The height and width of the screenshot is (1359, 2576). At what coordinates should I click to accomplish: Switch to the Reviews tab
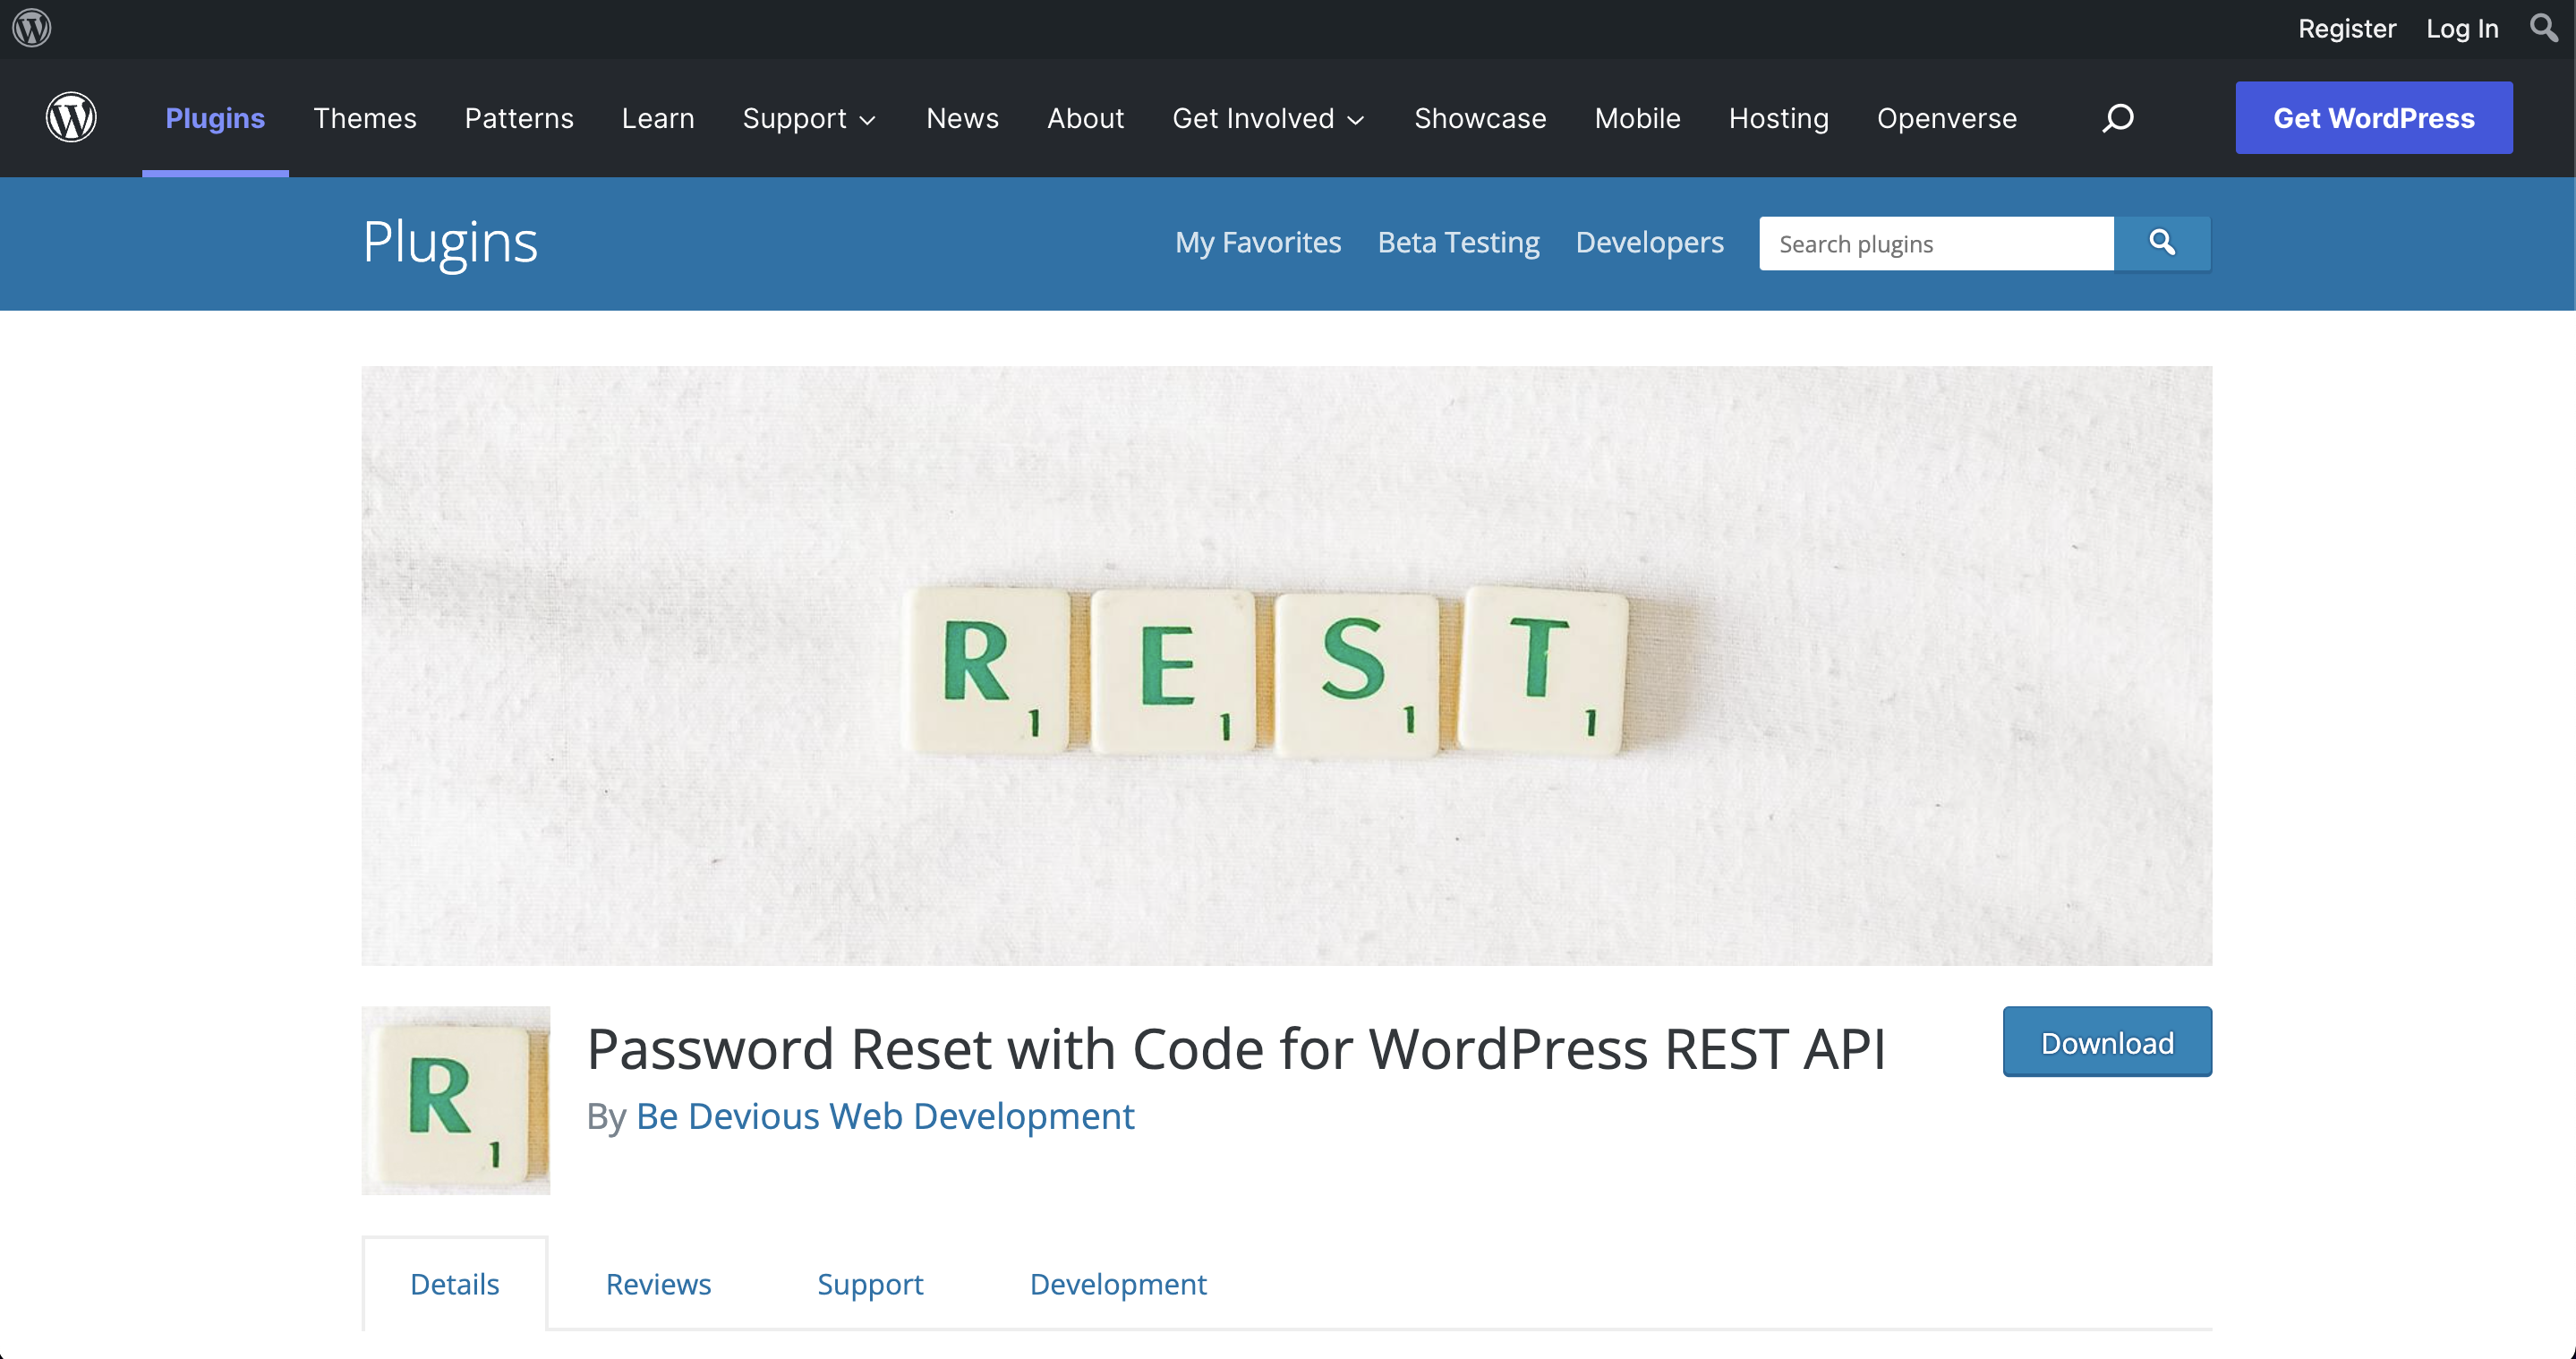coord(658,1284)
